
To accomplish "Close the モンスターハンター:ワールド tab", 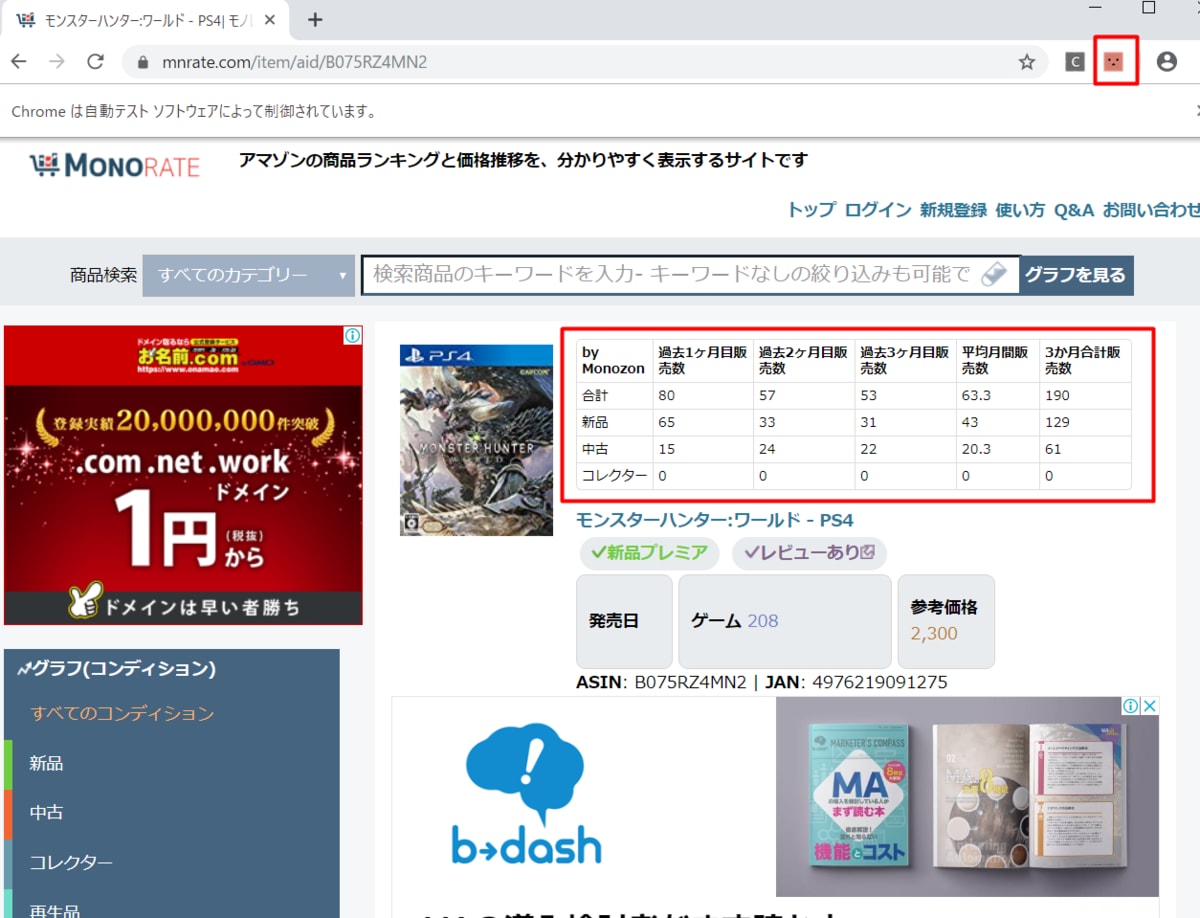I will (x=270, y=20).
